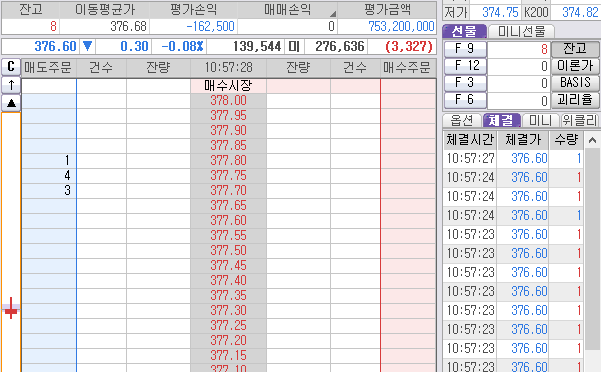Click the 매매손익 column sort triangle
Viewport: 601px width, 372px height.
[x=333, y=14]
